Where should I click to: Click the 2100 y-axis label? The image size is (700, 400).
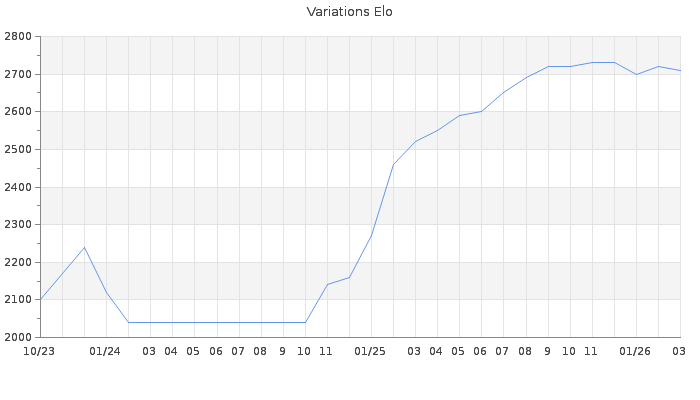17,300
